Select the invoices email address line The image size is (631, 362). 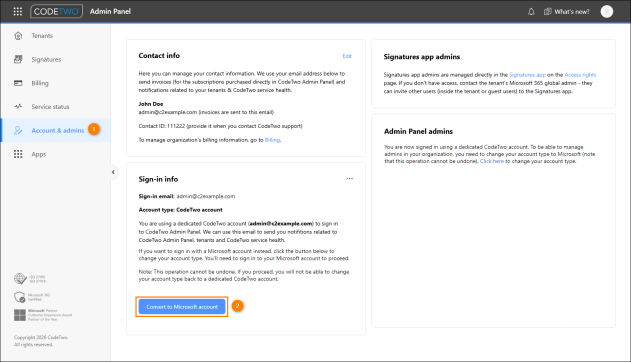(x=206, y=112)
